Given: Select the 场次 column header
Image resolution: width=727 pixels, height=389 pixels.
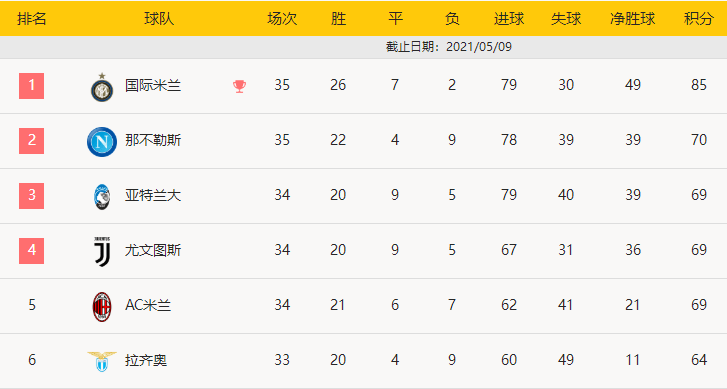Looking at the screenshot, I should pos(282,19).
